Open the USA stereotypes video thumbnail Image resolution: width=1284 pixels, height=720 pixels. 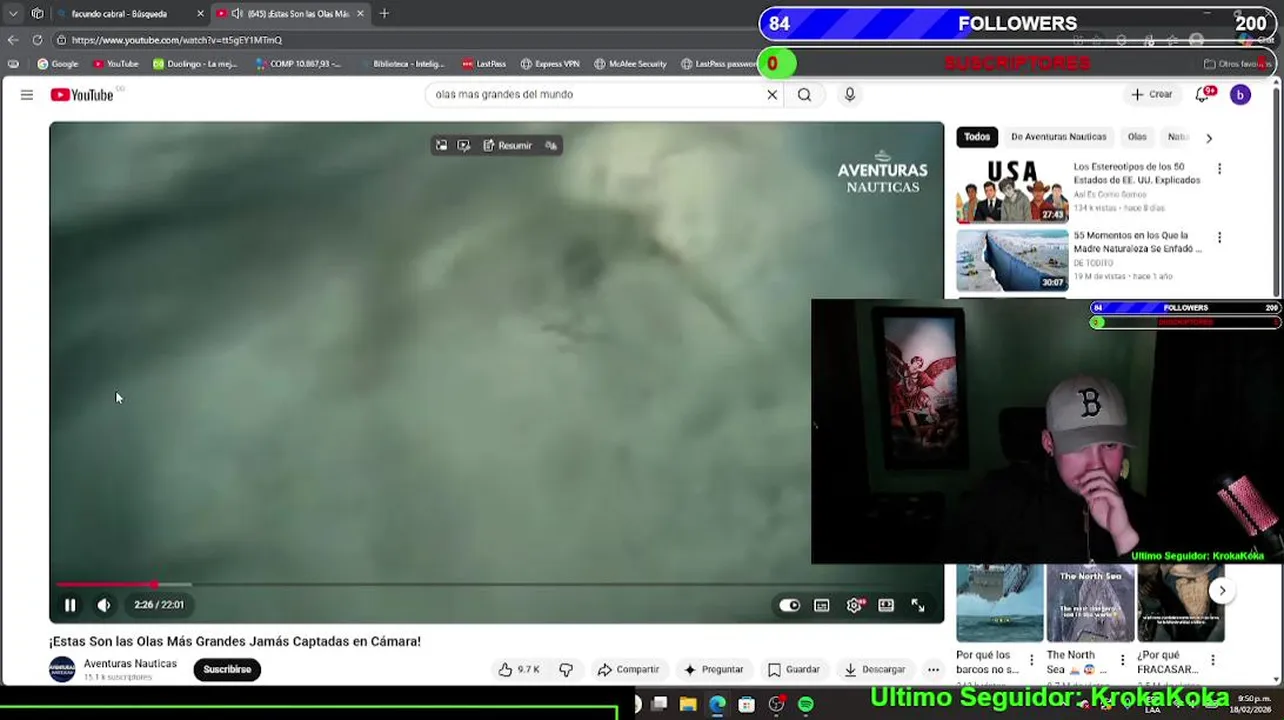point(1012,190)
